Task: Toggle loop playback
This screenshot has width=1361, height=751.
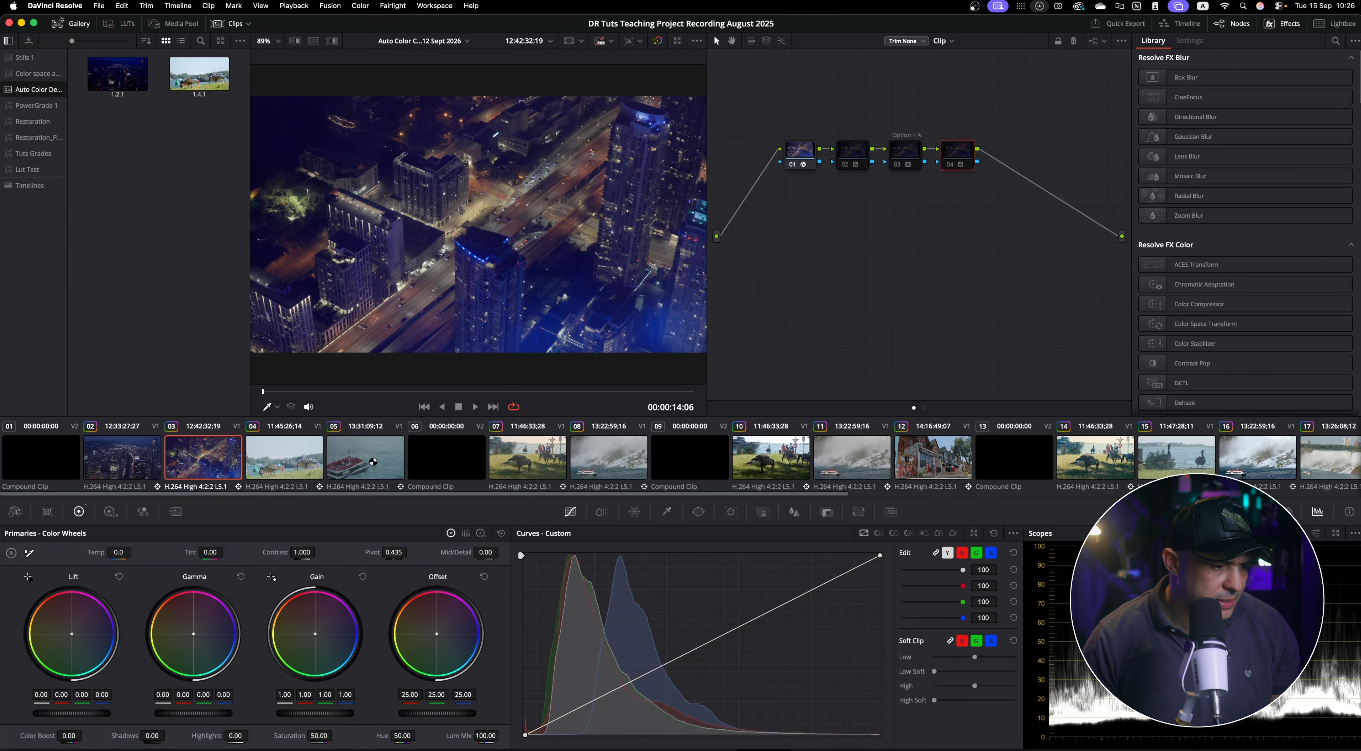Action: click(513, 407)
